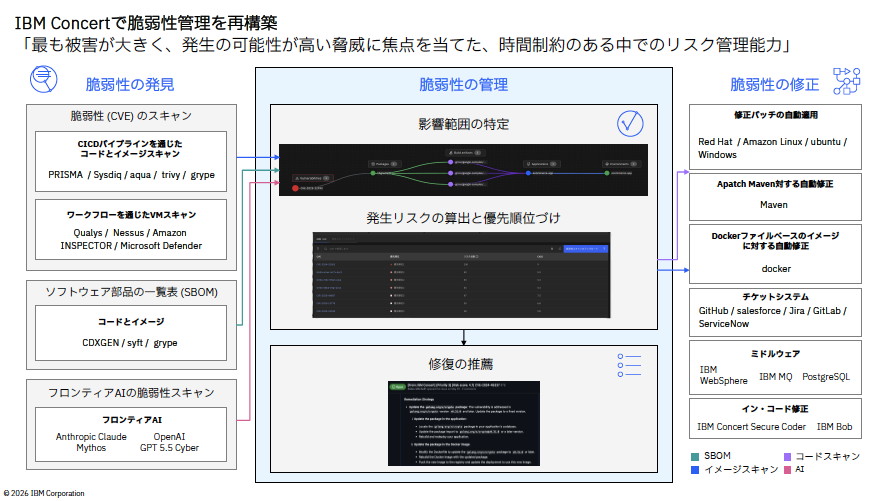Click the Anthropic Claude Mythos text
This screenshot has width=890, height=501.
click(x=91, y=442)
